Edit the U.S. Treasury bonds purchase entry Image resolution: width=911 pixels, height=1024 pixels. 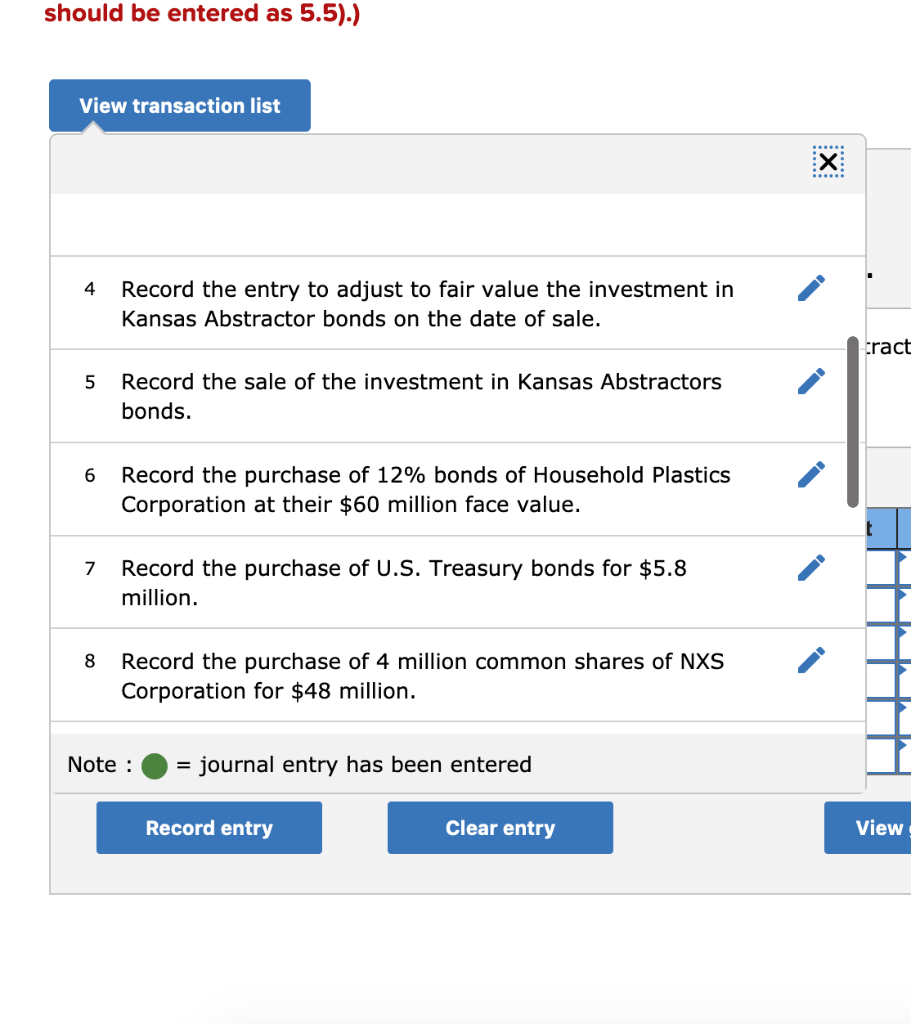click(x=812, y=567)
